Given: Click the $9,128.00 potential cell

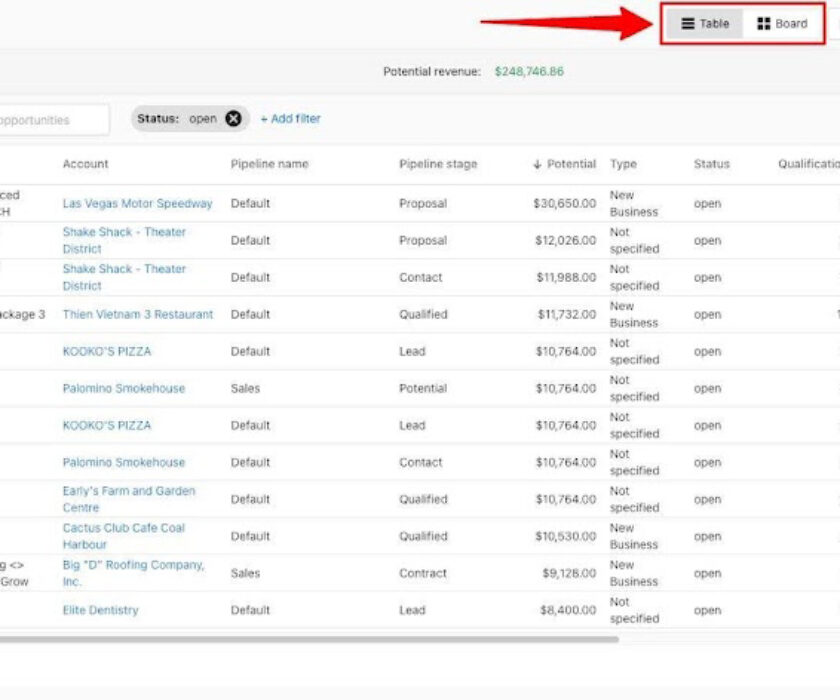Looking at the screenshot, I should pos(569,573).
